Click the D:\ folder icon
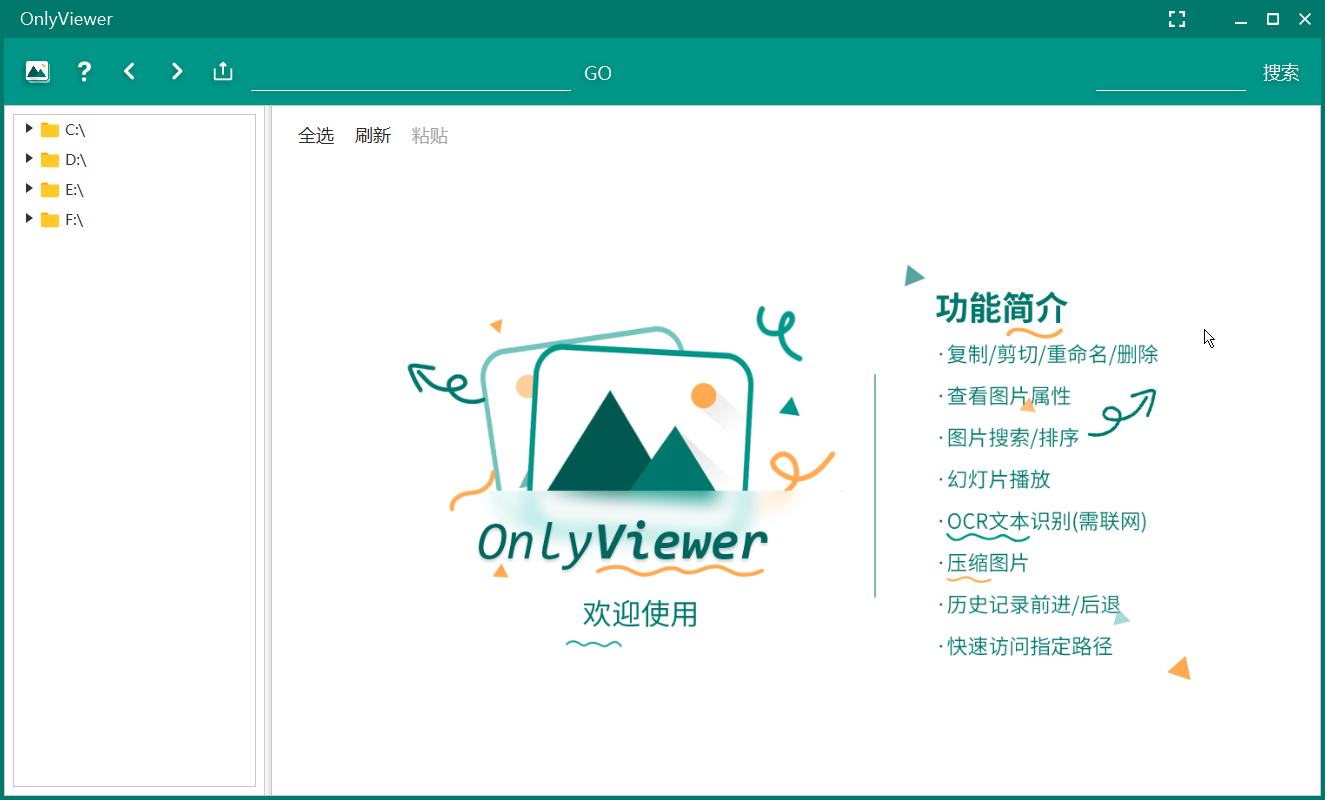 tap(50, 159)
